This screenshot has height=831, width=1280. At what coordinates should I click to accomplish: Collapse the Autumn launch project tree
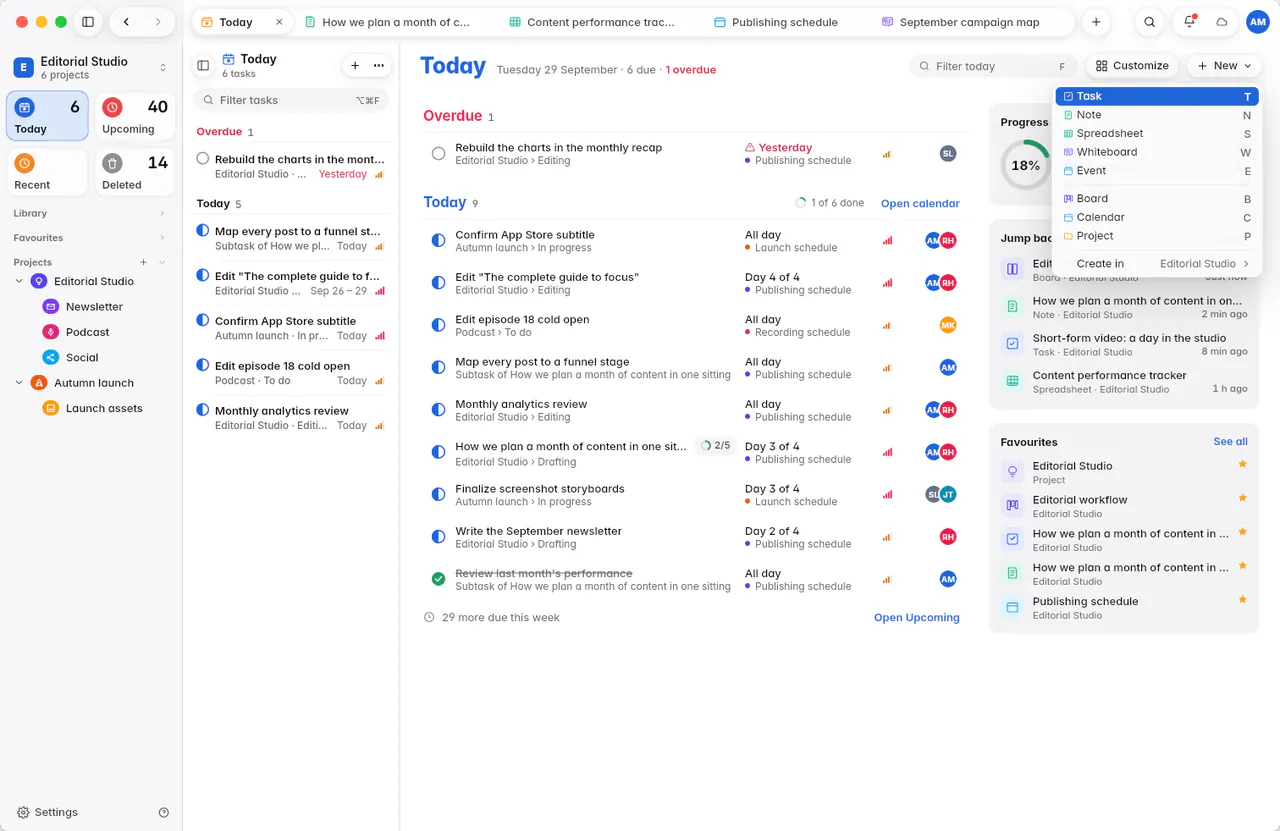(19, 383)
